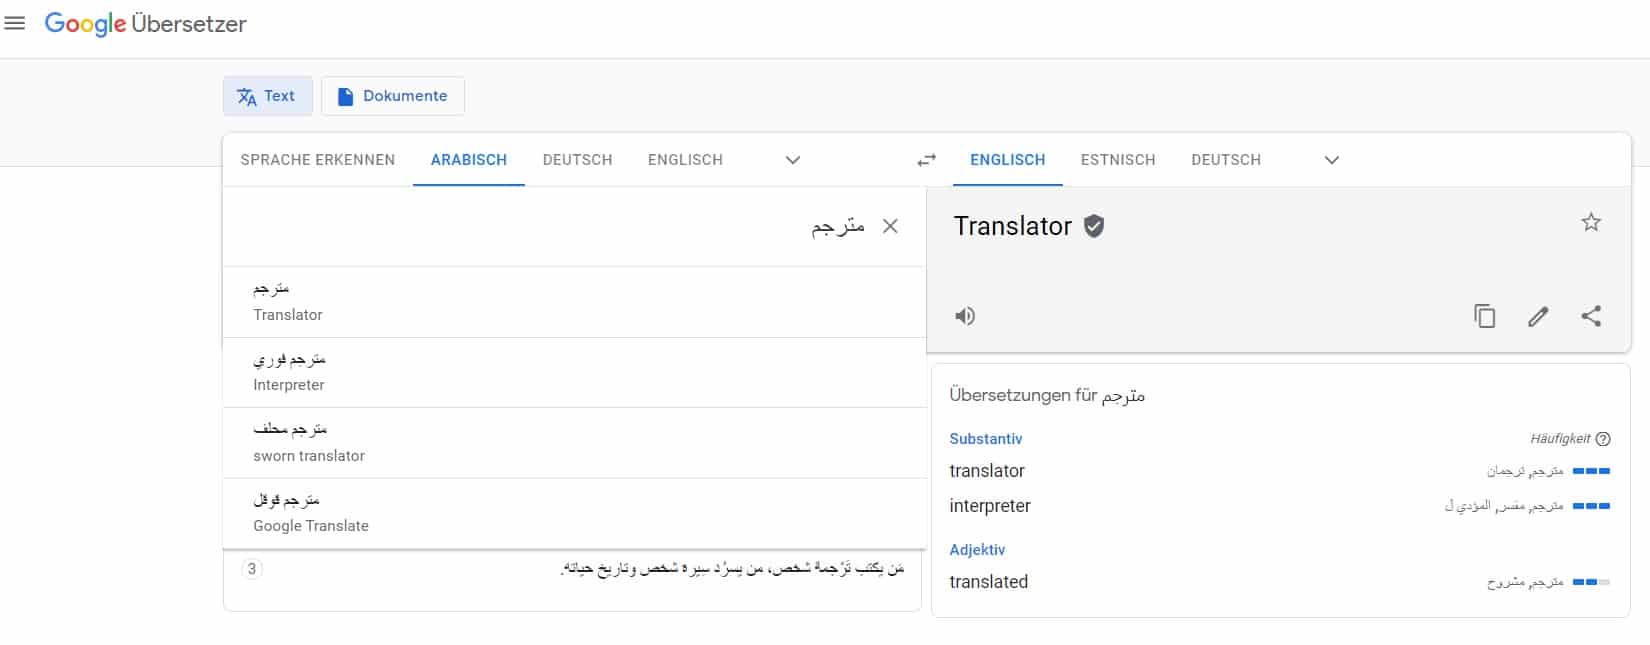Share the translation

pos(1591,316)
